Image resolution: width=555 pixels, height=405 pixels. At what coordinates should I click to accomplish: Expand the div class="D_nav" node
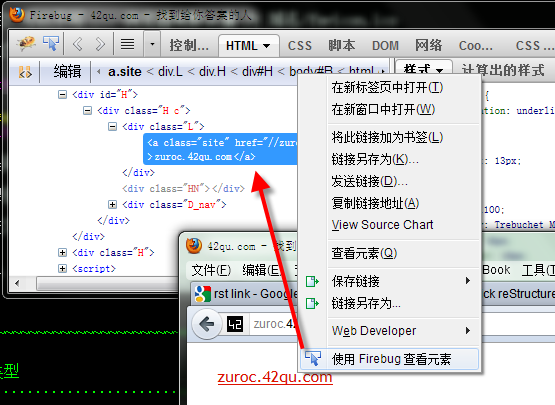112,204
